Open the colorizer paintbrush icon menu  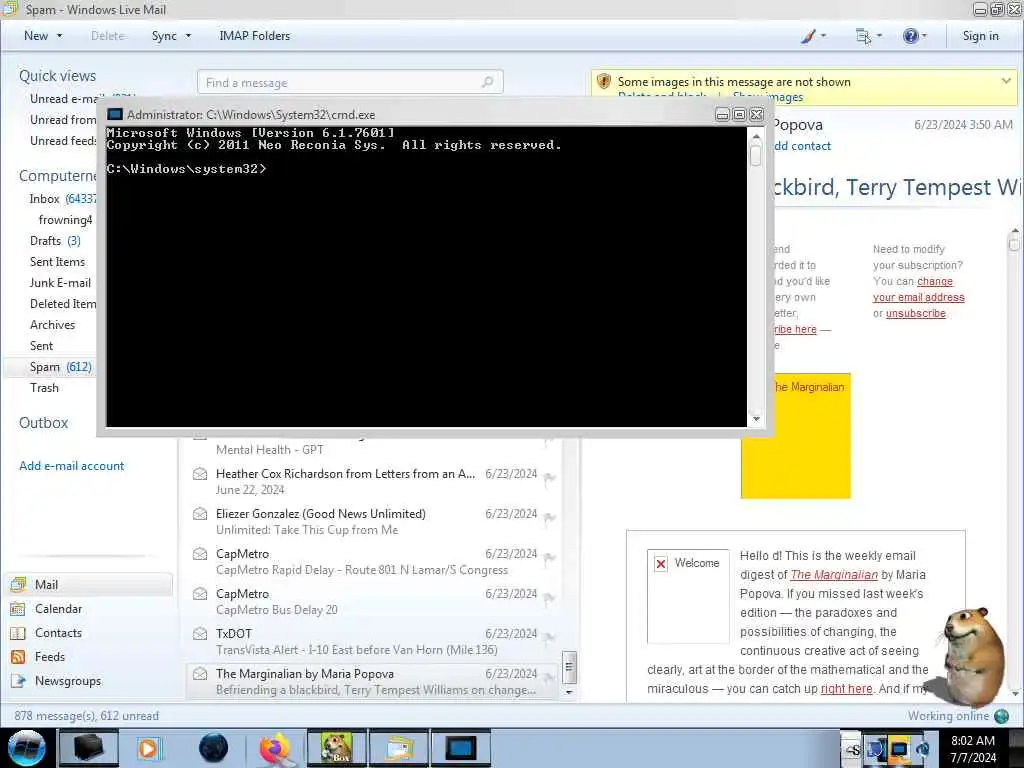[x=808, y=36]
